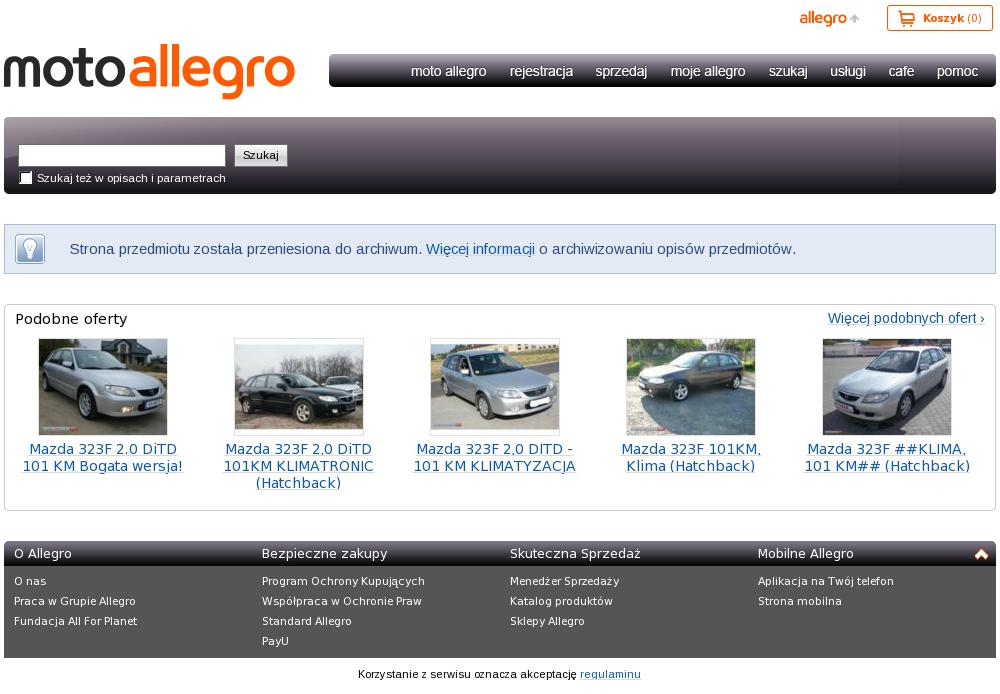Focus the search text field

122,156
